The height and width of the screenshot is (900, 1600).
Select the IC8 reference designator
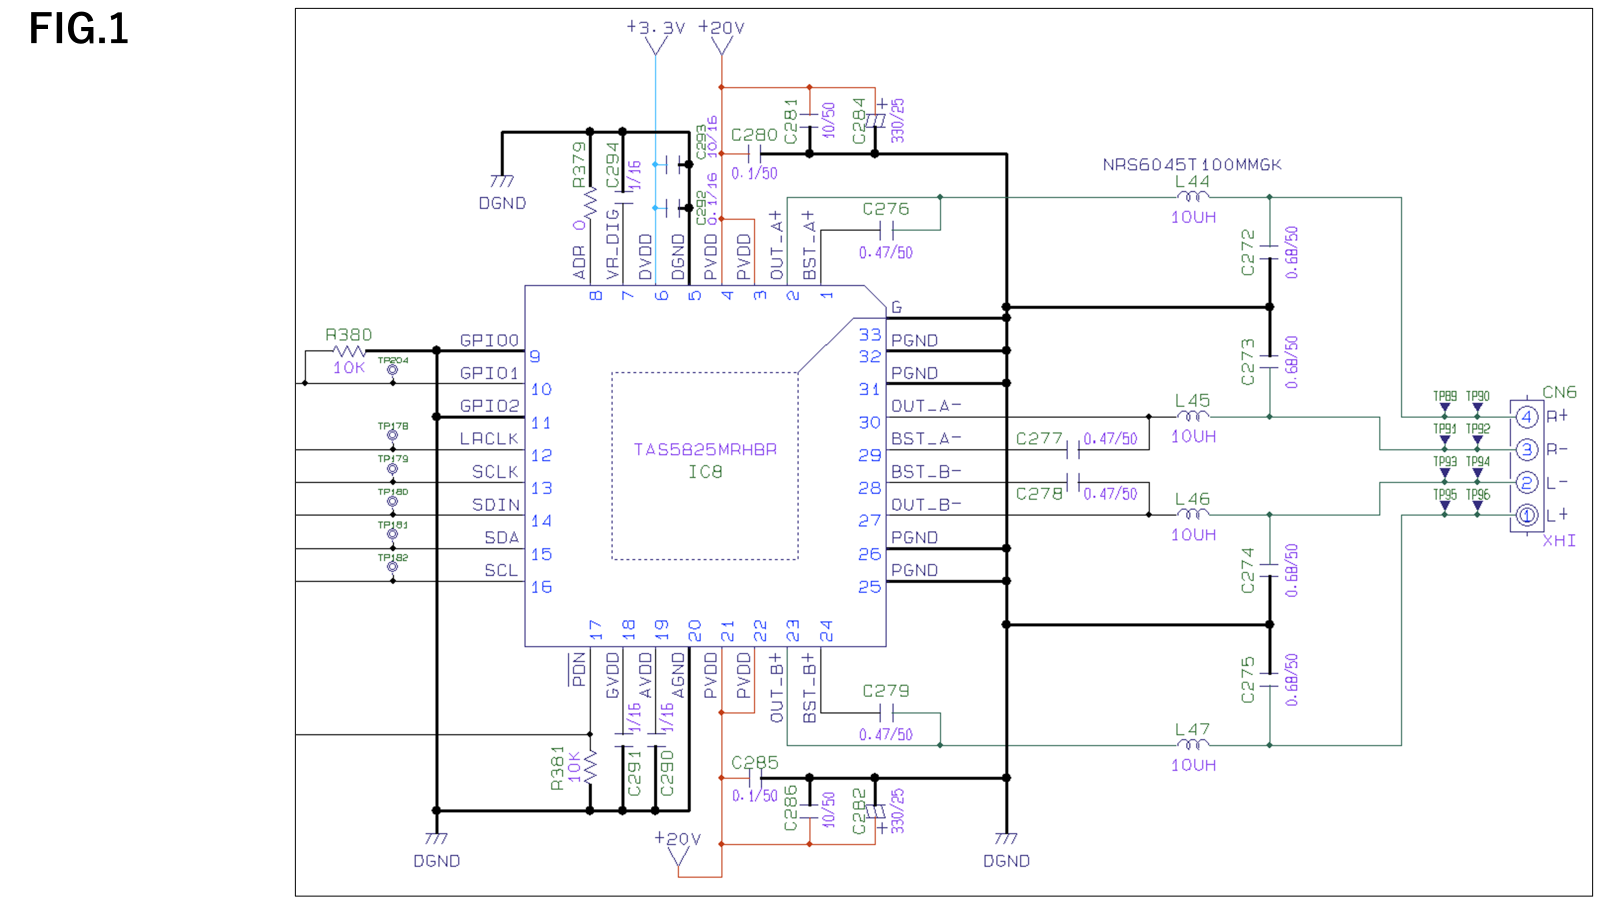click(x=705, y=472)
